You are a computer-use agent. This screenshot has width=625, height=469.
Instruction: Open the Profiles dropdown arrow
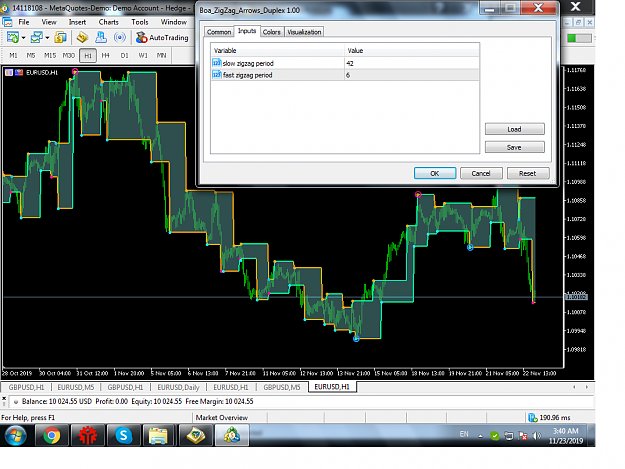tap(47, 38)
